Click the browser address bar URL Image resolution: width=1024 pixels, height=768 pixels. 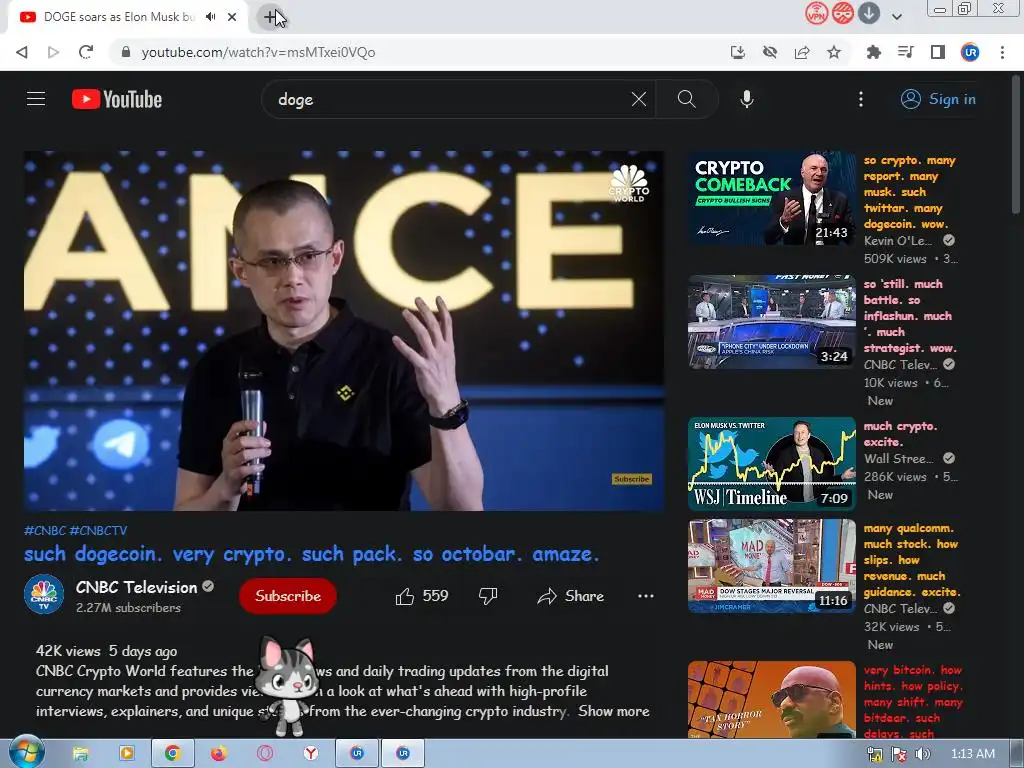point(258,52)
